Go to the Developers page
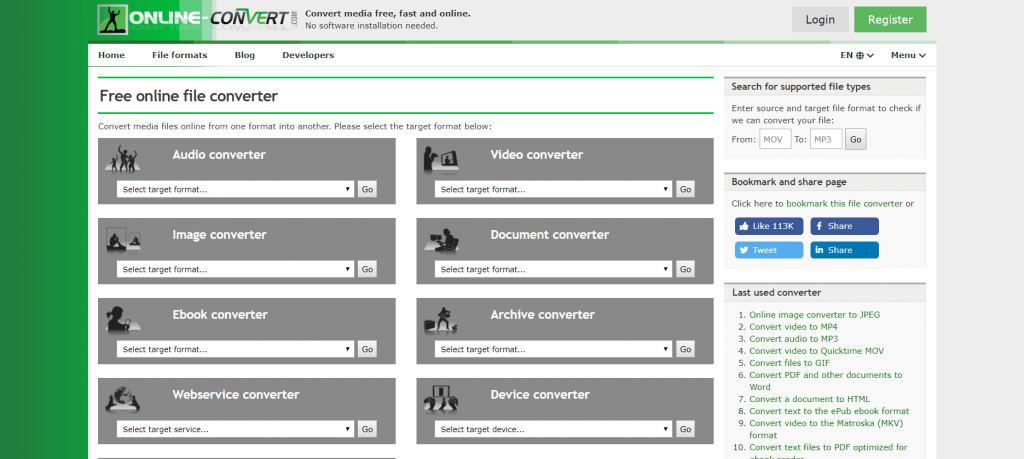1024x459 pixels. coord(308,55)
